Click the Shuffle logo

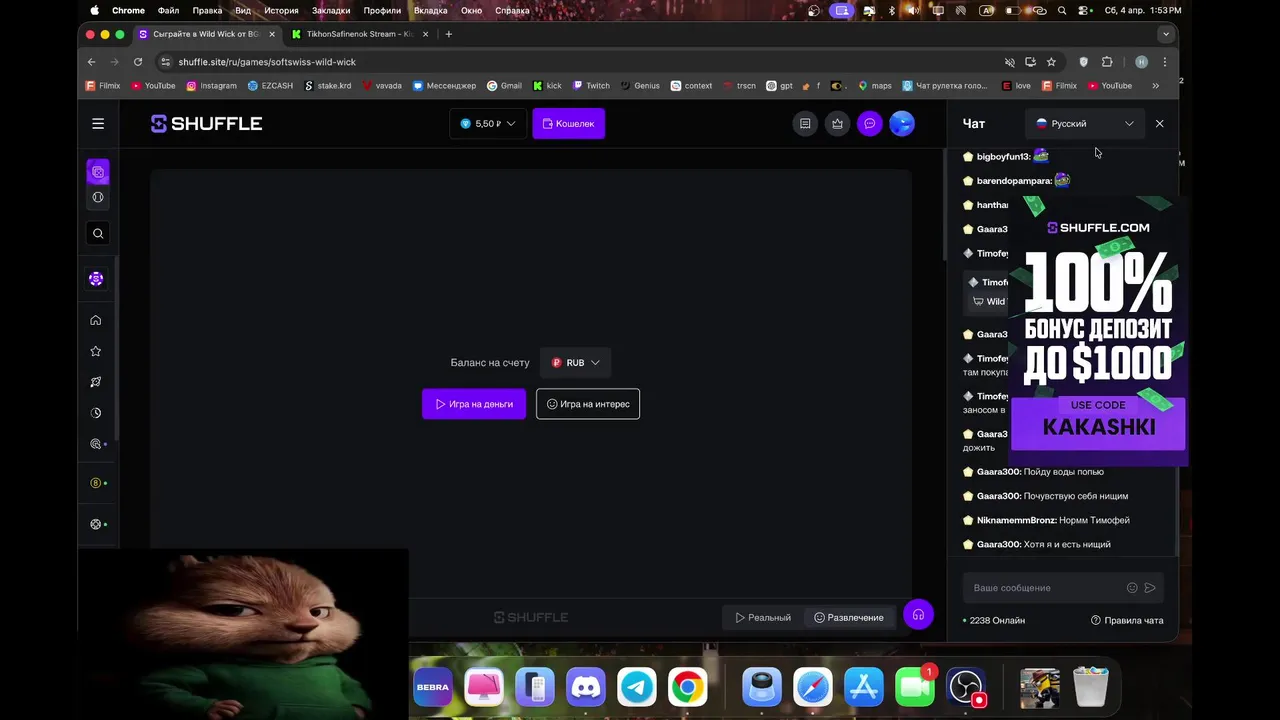click(x=206, y=124)
